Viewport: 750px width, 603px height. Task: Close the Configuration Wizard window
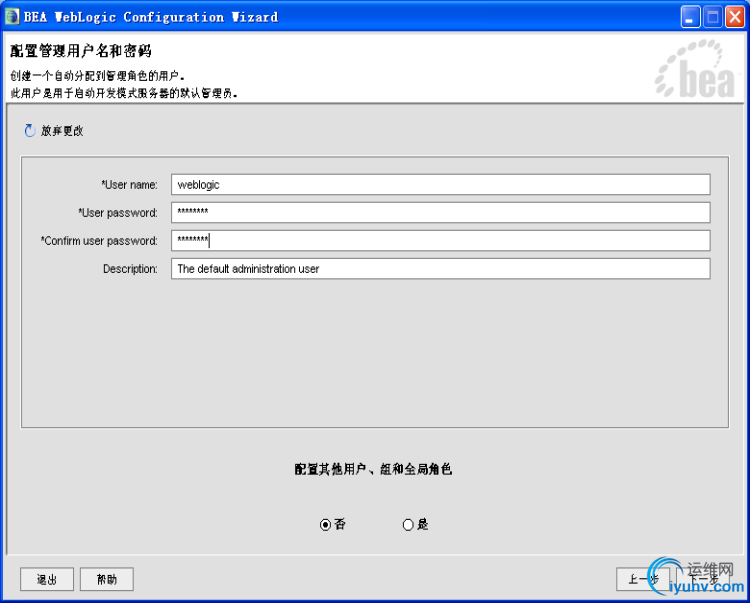point(735,17)
